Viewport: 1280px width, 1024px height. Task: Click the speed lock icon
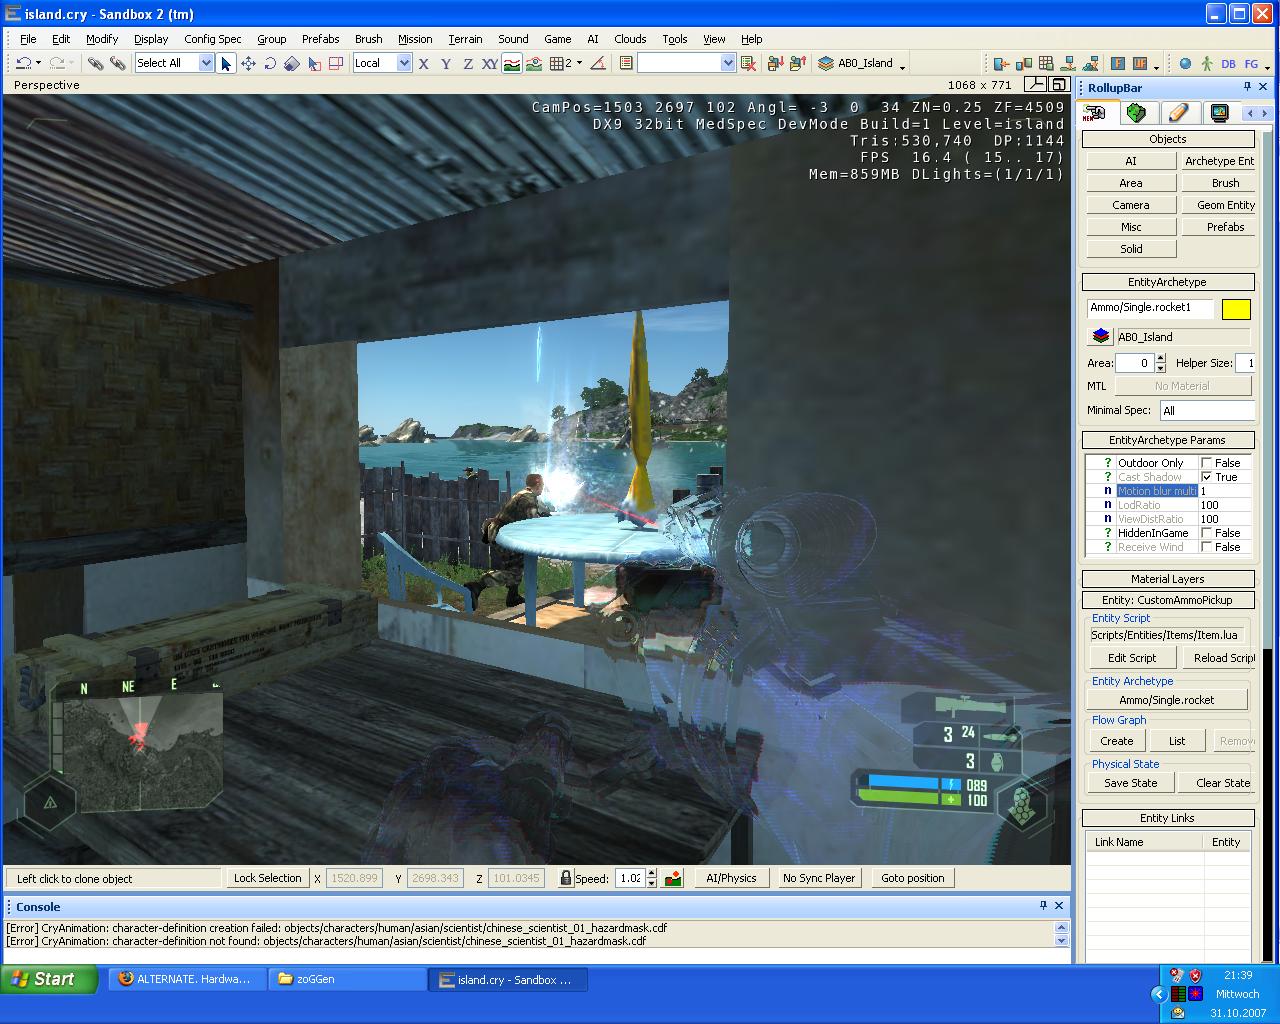(565, 878)
